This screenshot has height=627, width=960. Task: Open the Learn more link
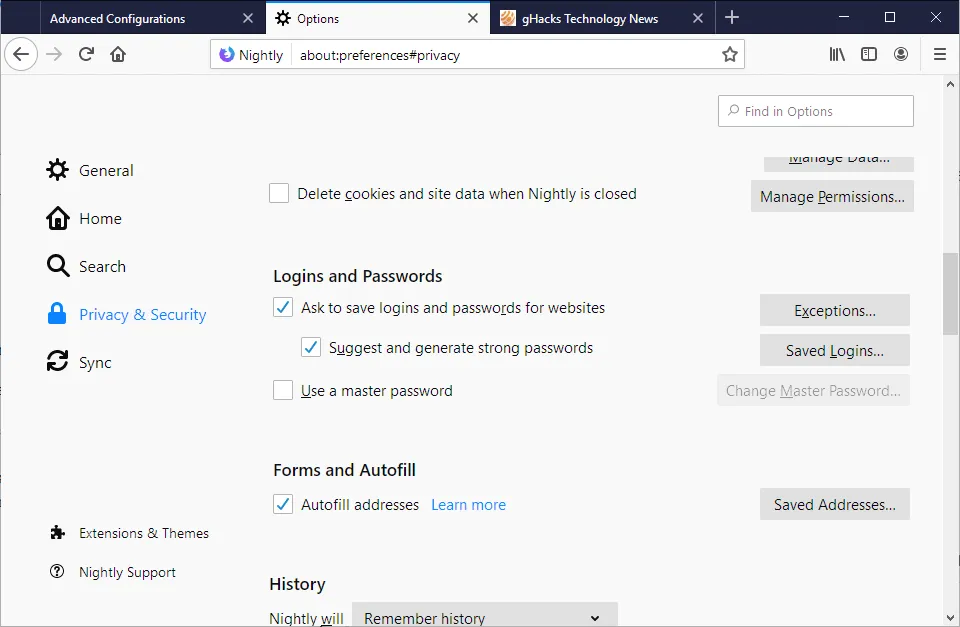pos(468,504)
